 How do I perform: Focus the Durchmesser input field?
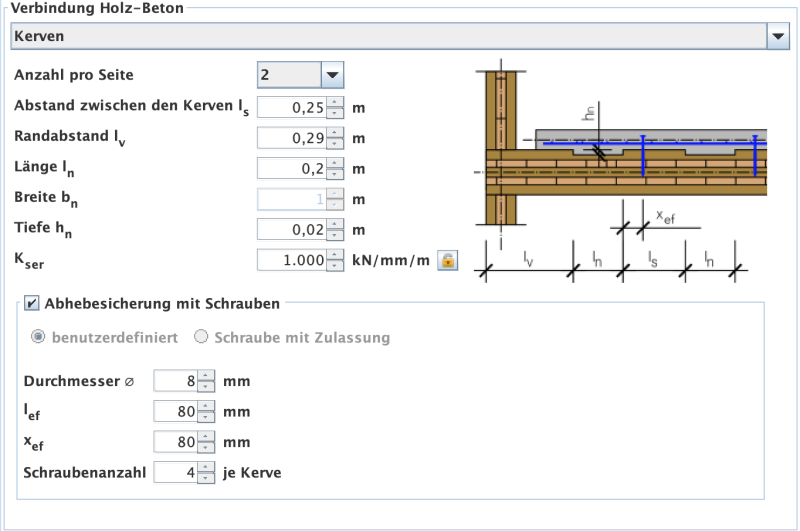[x=175, y=381]
